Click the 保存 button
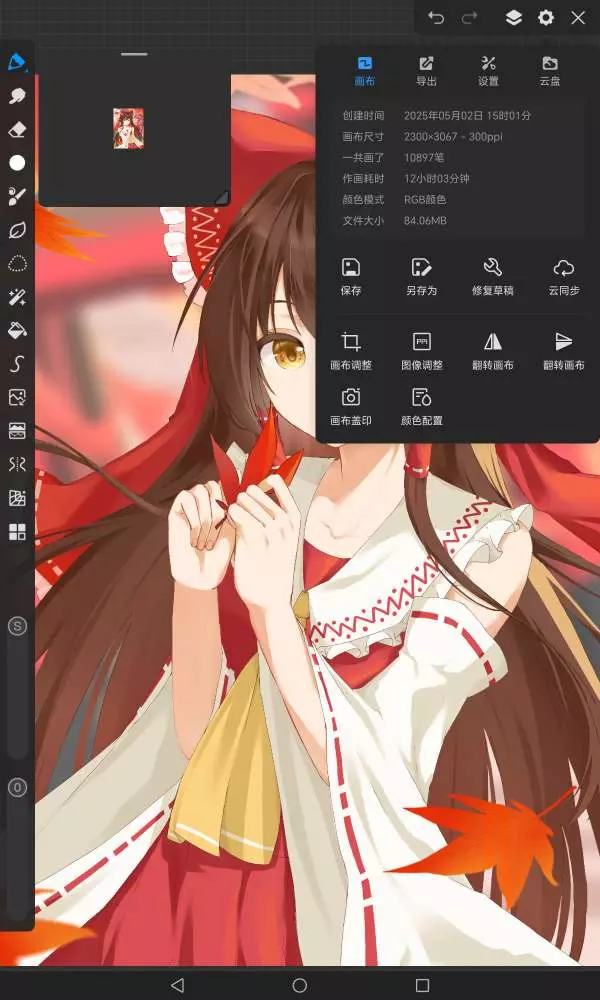The image size is (600, 1000). [351, 277]
